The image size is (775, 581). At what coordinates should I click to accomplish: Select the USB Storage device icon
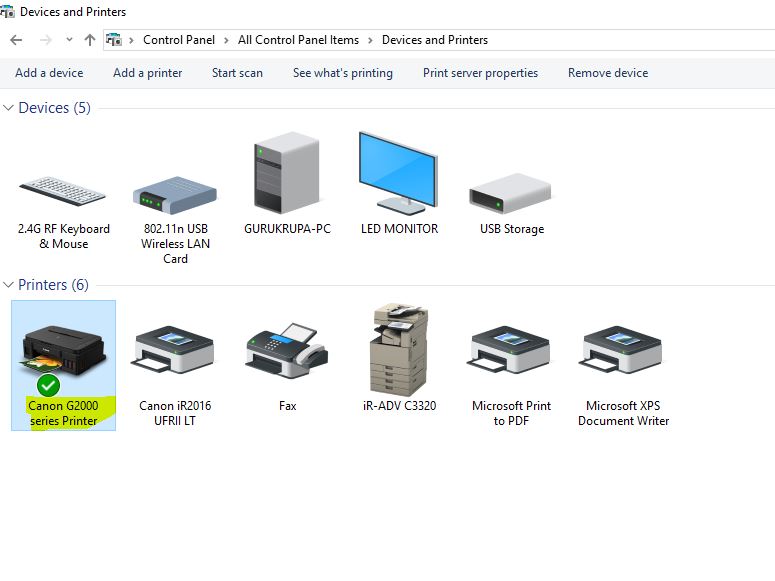[x=511, y=193]
